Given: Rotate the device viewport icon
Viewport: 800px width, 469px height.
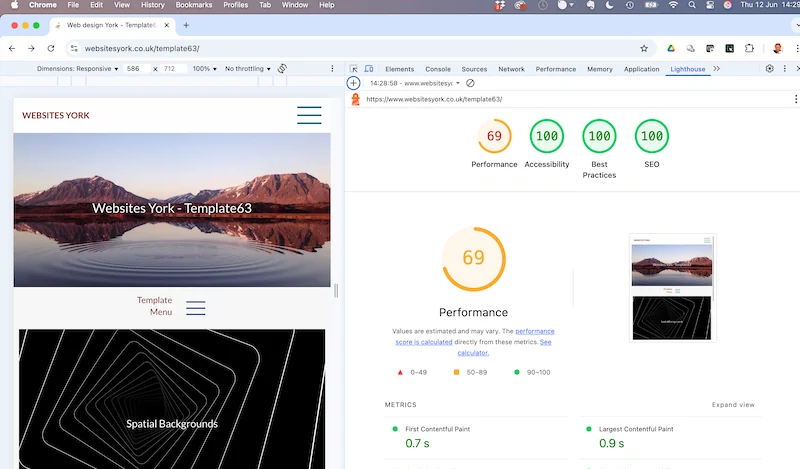Looking at the screenshot, I should (282, 68).
